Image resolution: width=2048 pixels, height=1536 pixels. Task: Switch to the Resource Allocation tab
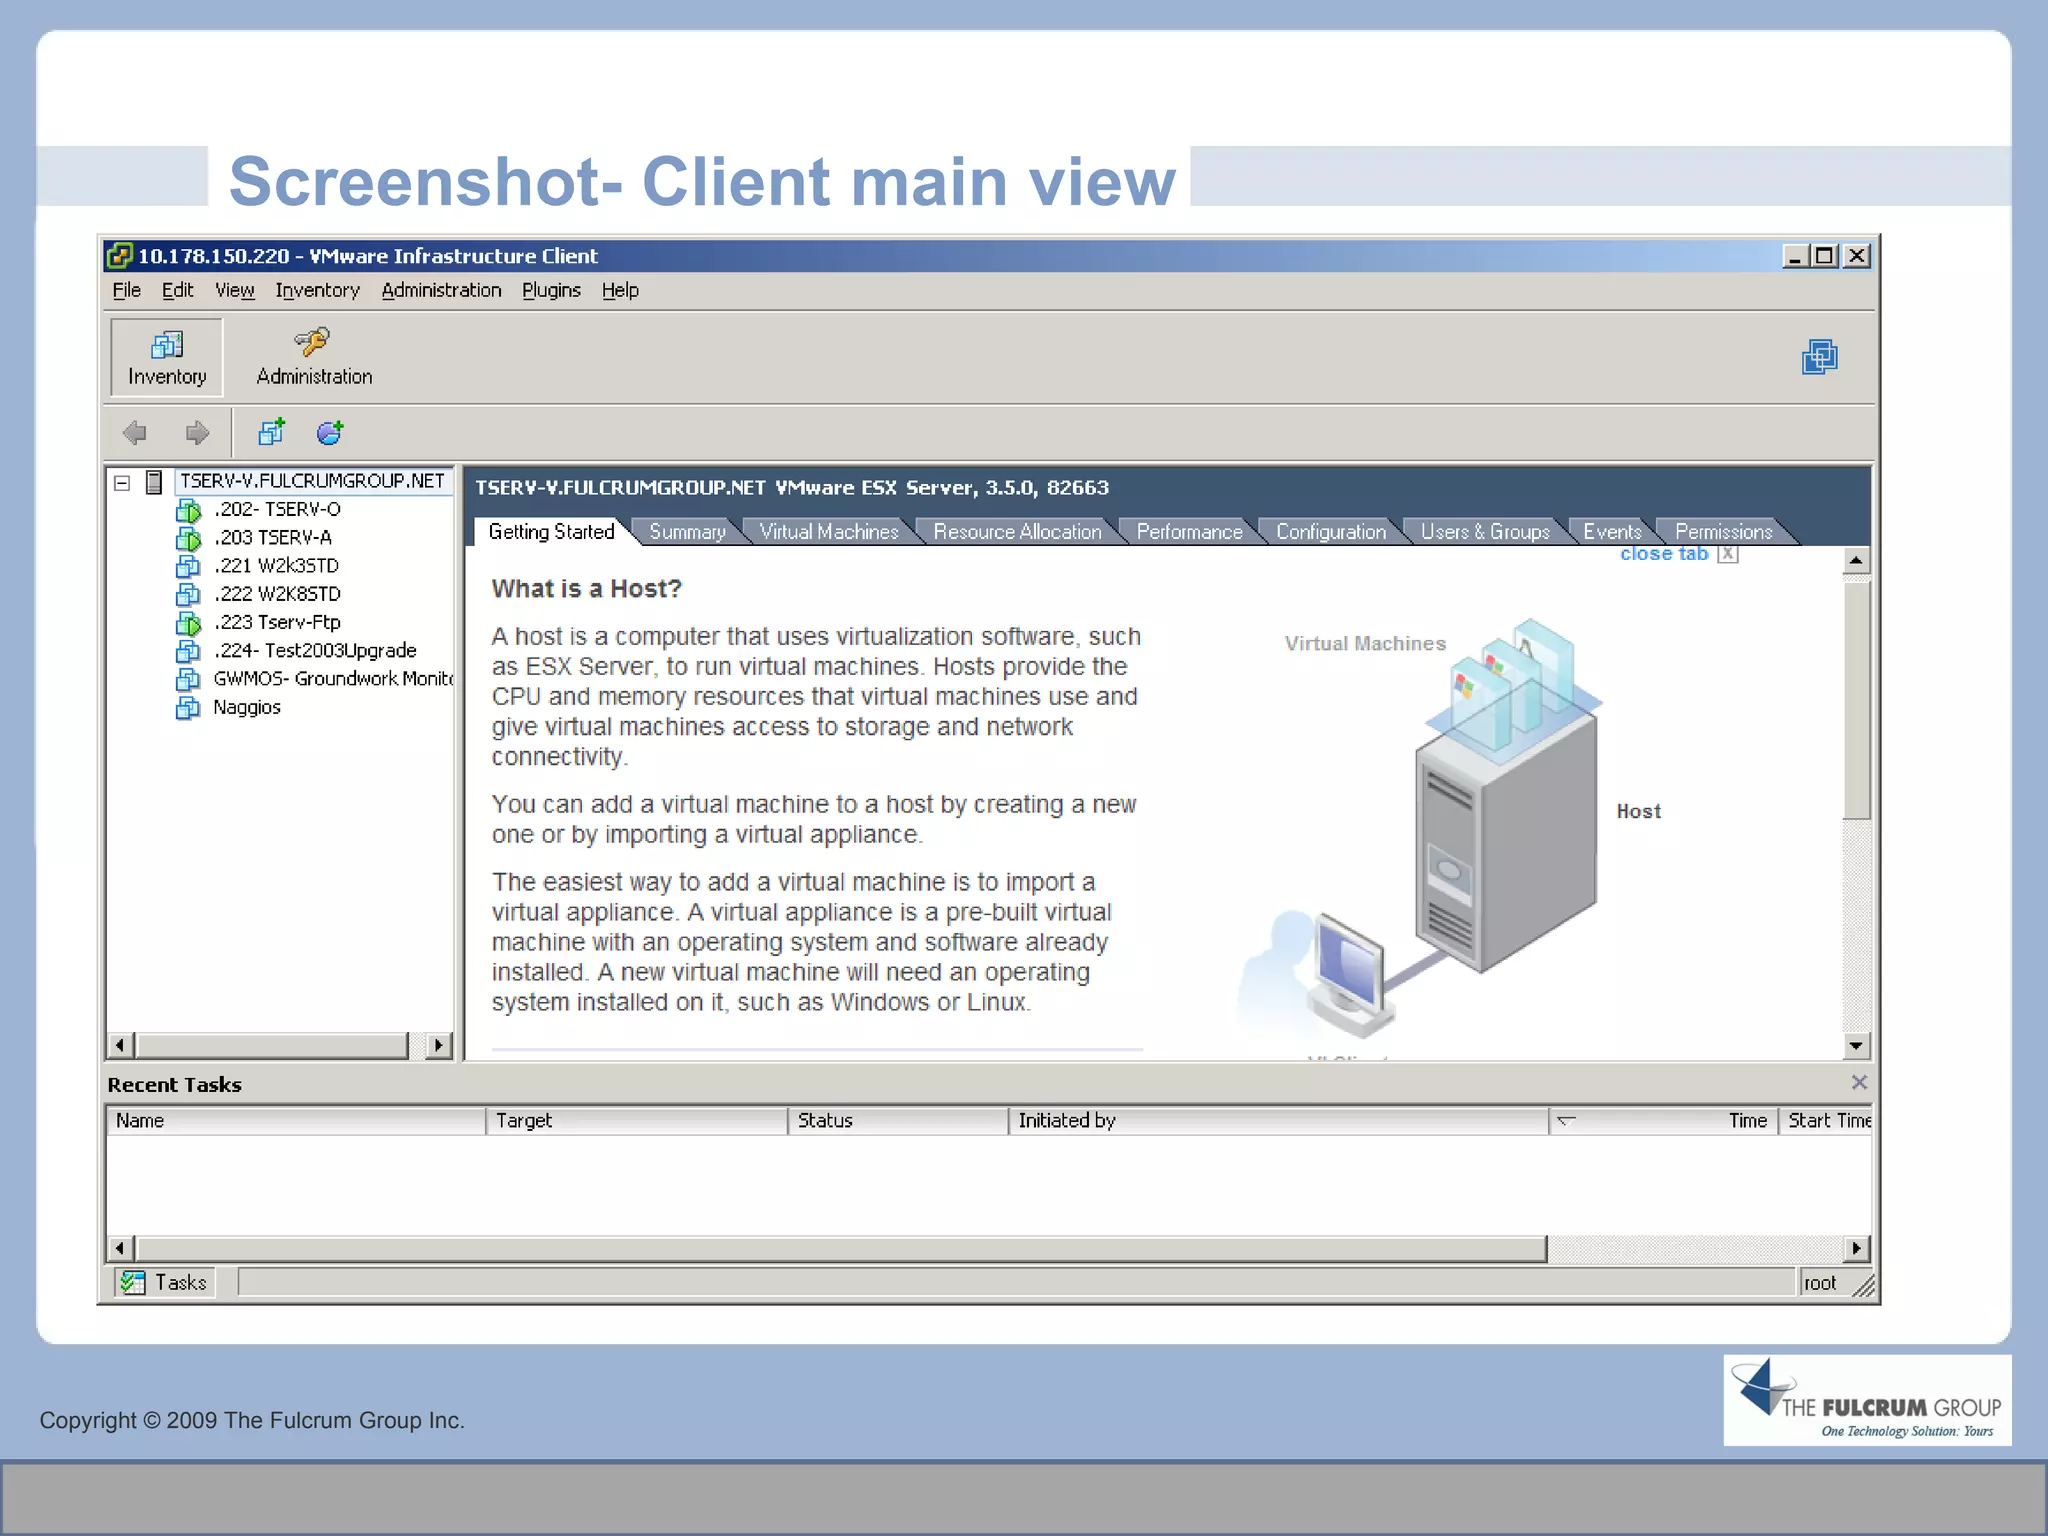[x=1017, y=532]
